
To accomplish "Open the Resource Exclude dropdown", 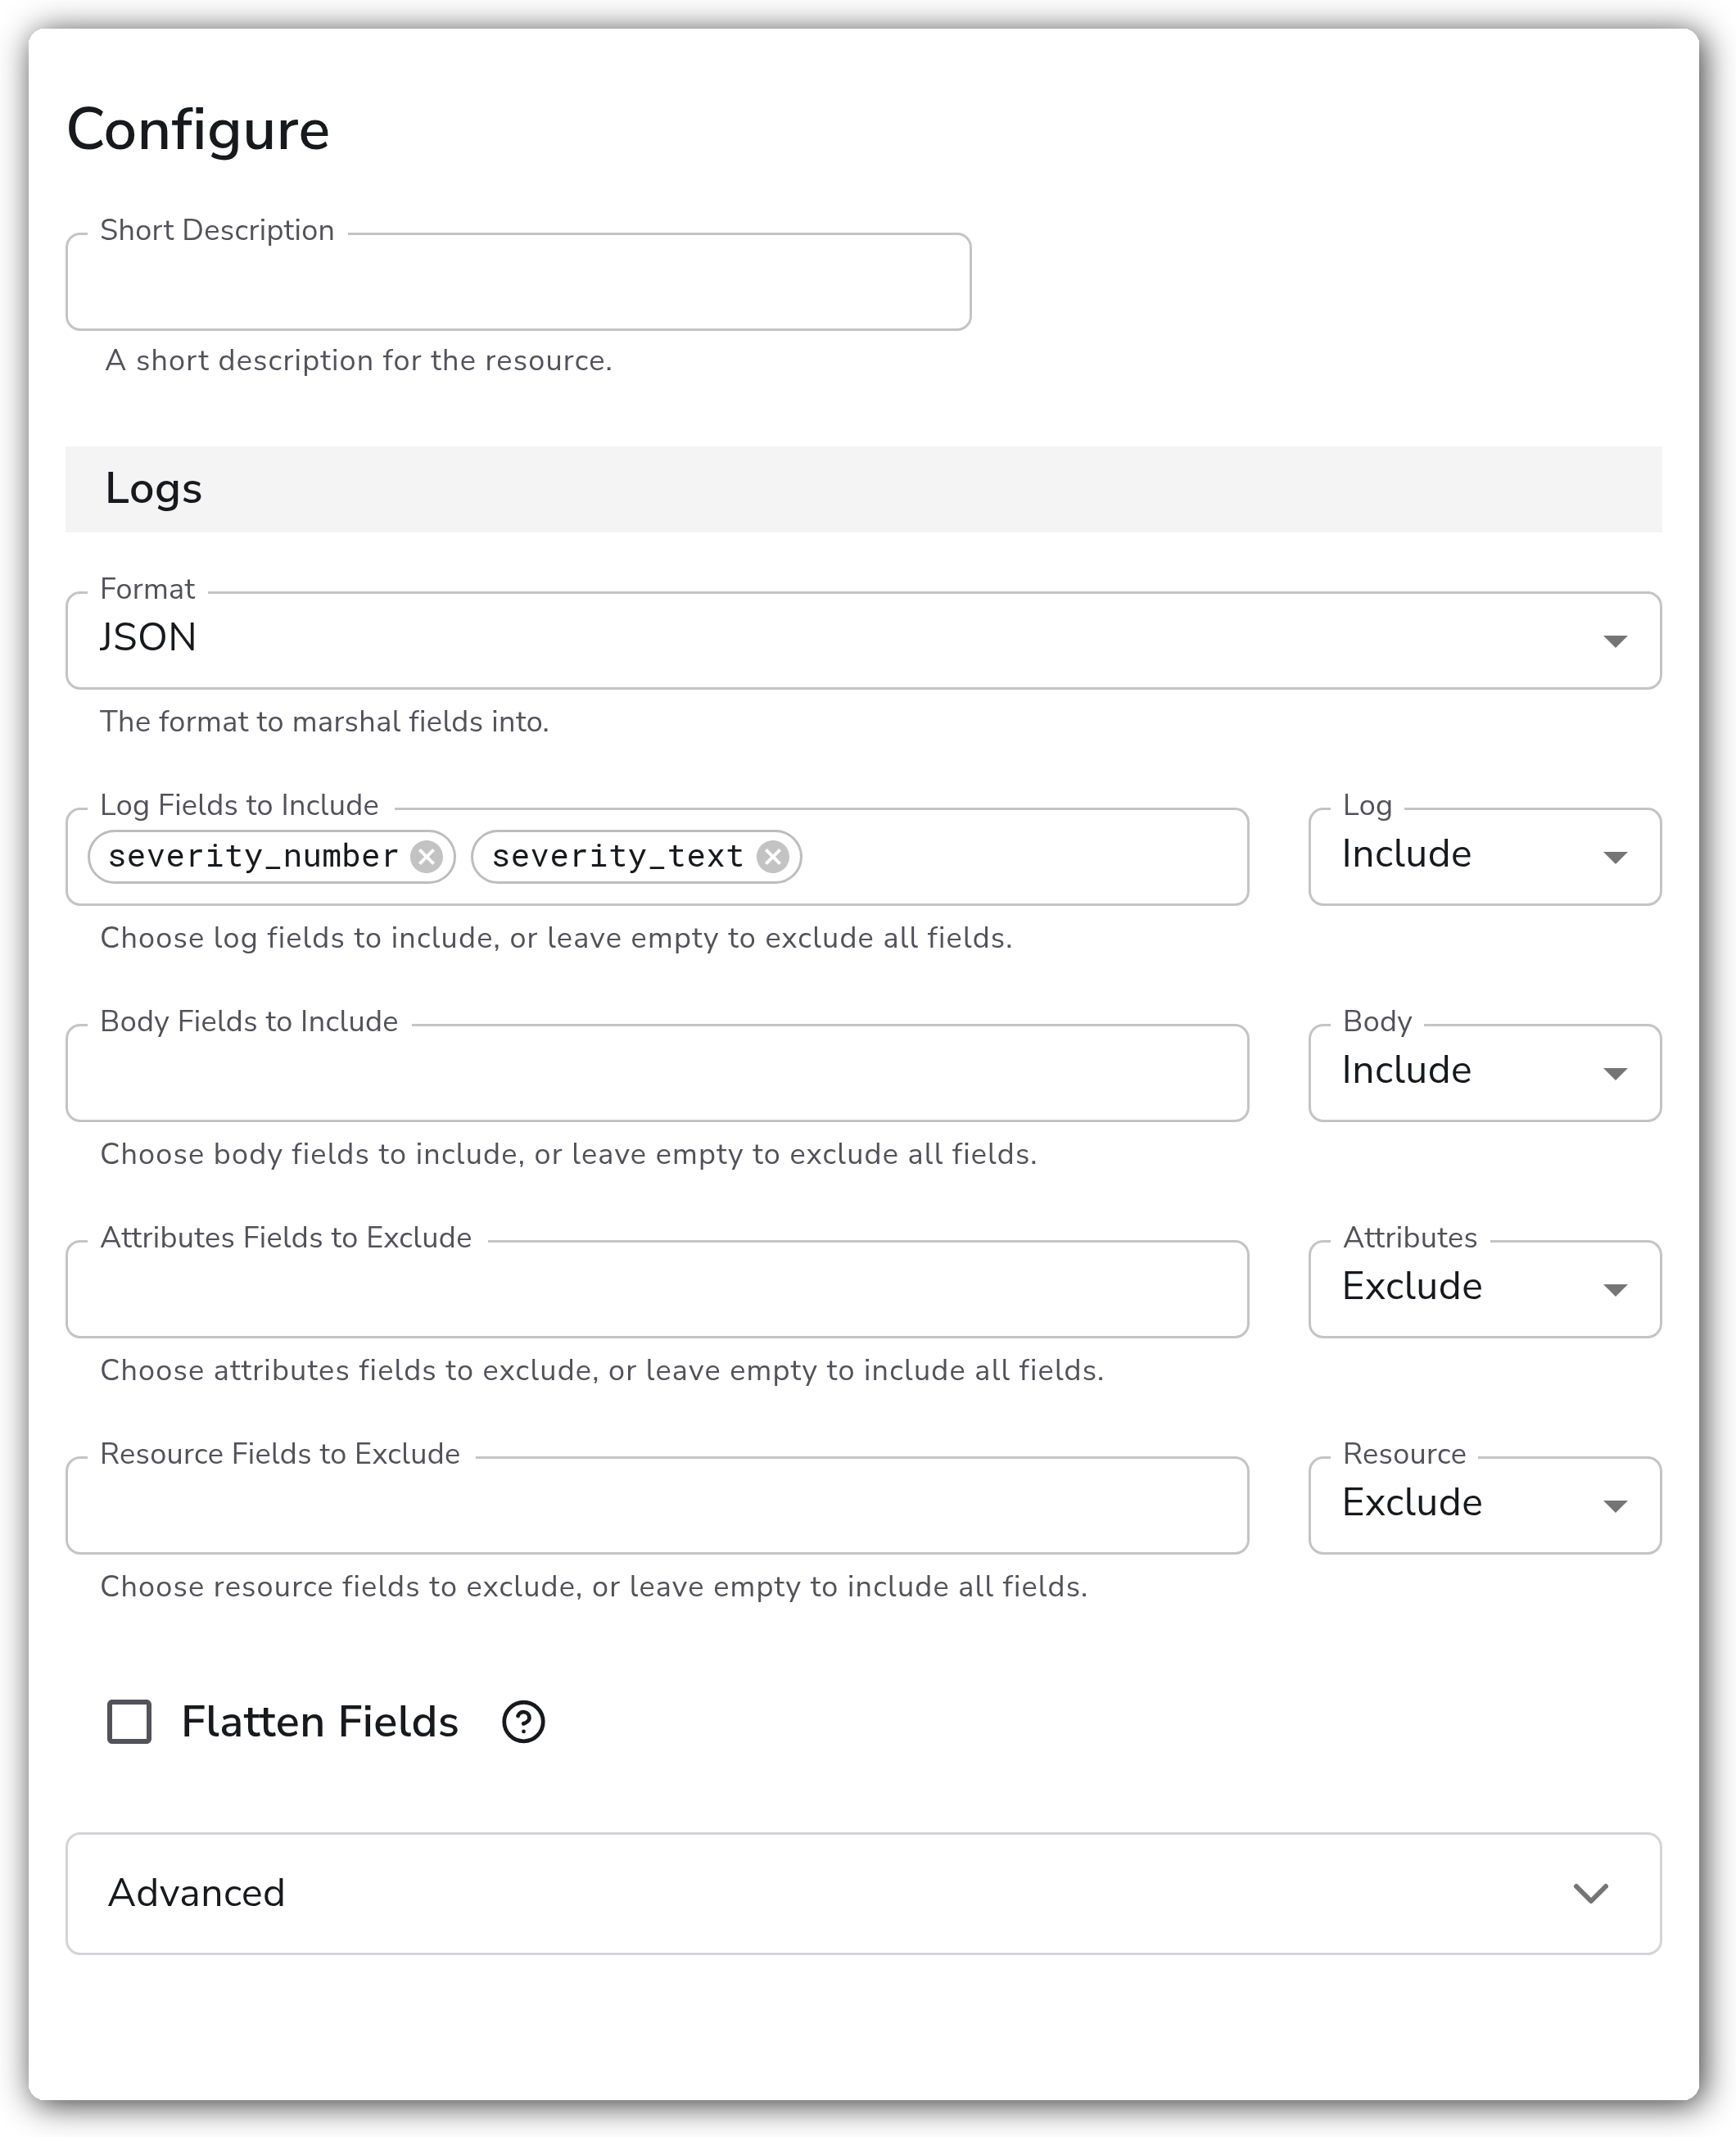I will [1484, 1505].
